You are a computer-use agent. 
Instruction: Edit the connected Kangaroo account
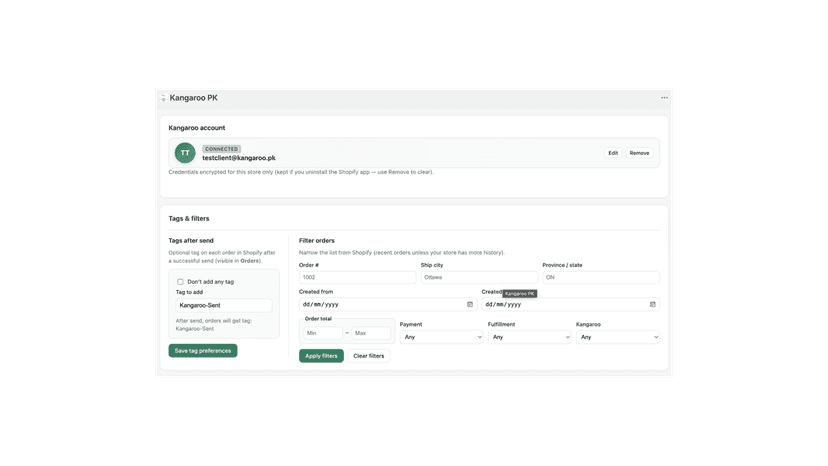point(613,153)
